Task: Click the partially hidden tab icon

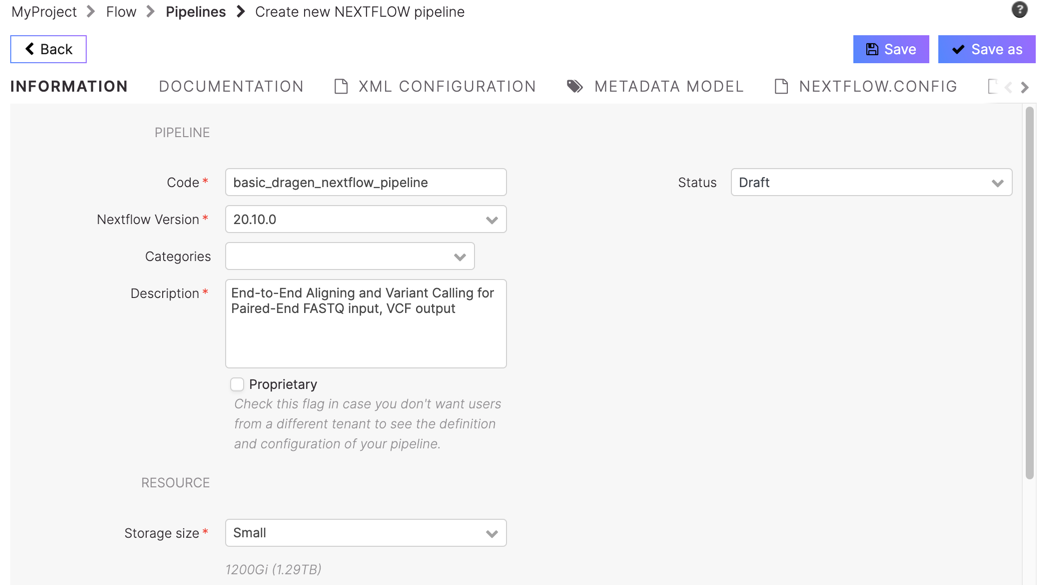Action: coord(992,87)
